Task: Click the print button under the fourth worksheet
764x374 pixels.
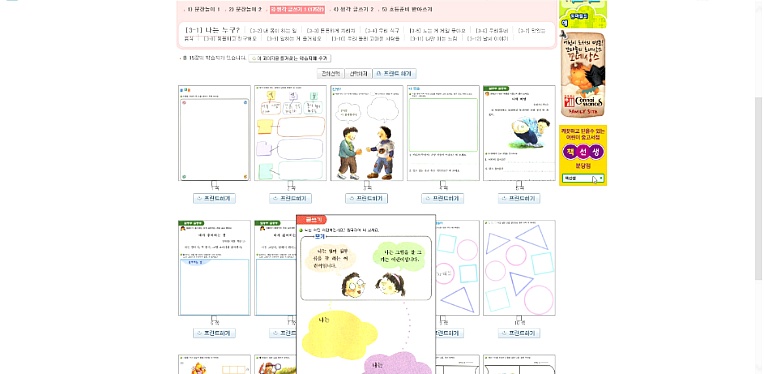Action: 442,198
